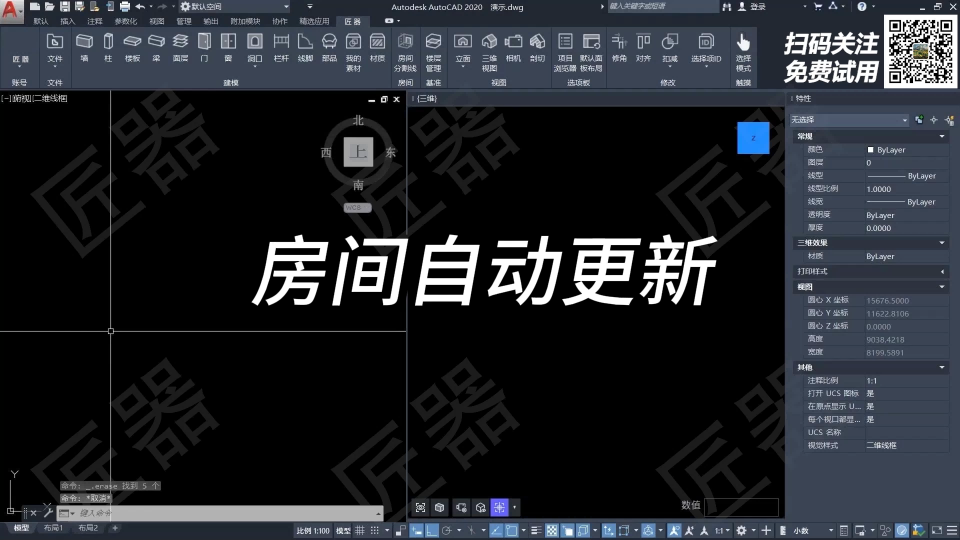Screen dimensions: 960x540
Task: Click the Undo arrow in quick access toolbar
Action: pos(140,7)
